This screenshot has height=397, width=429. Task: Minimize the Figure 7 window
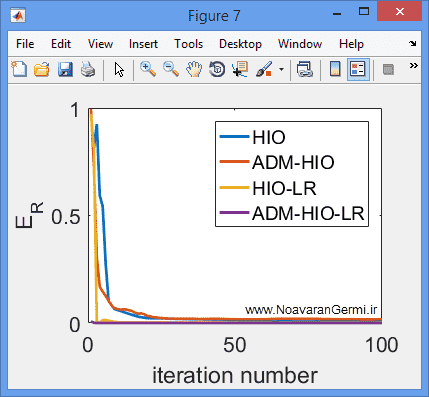(337, 14)
